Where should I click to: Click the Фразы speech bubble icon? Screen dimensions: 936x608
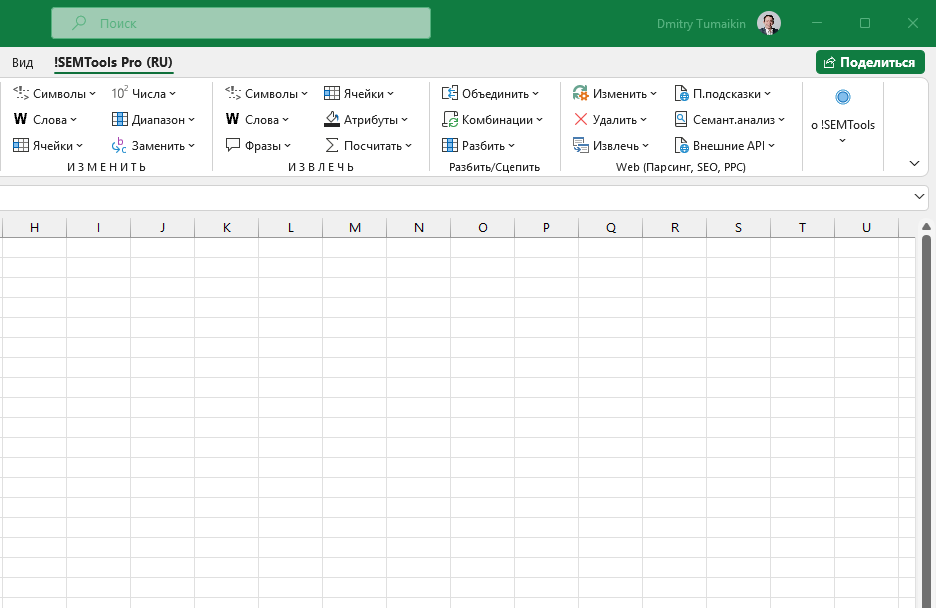coord(233,146)
